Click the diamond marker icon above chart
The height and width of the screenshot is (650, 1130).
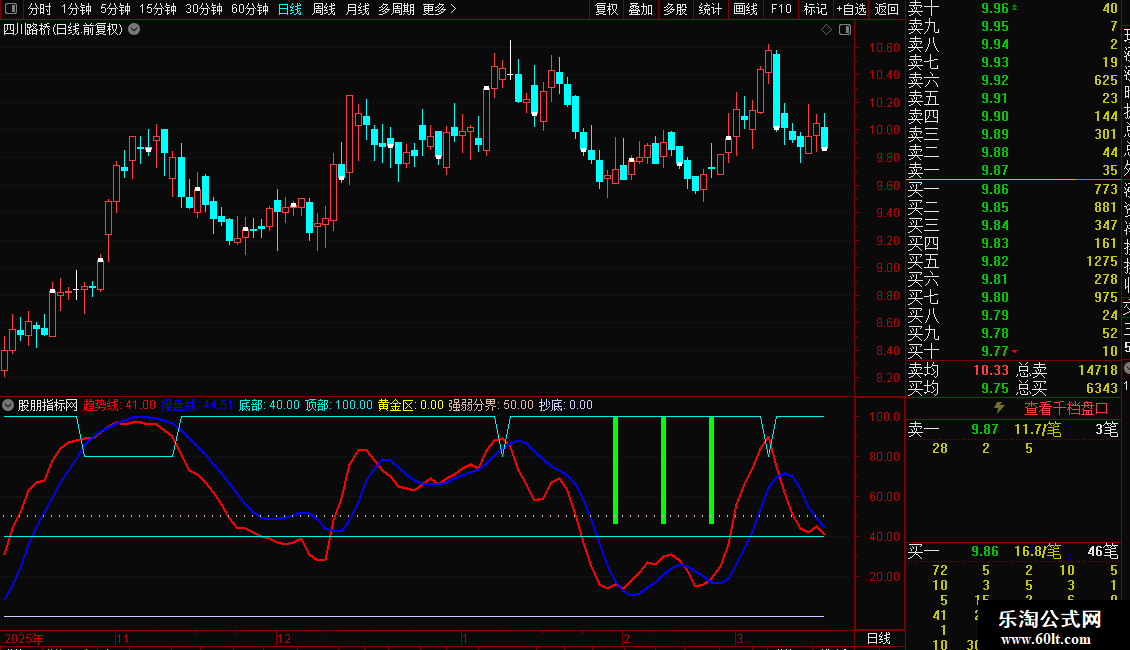click(x=827, y=30)
